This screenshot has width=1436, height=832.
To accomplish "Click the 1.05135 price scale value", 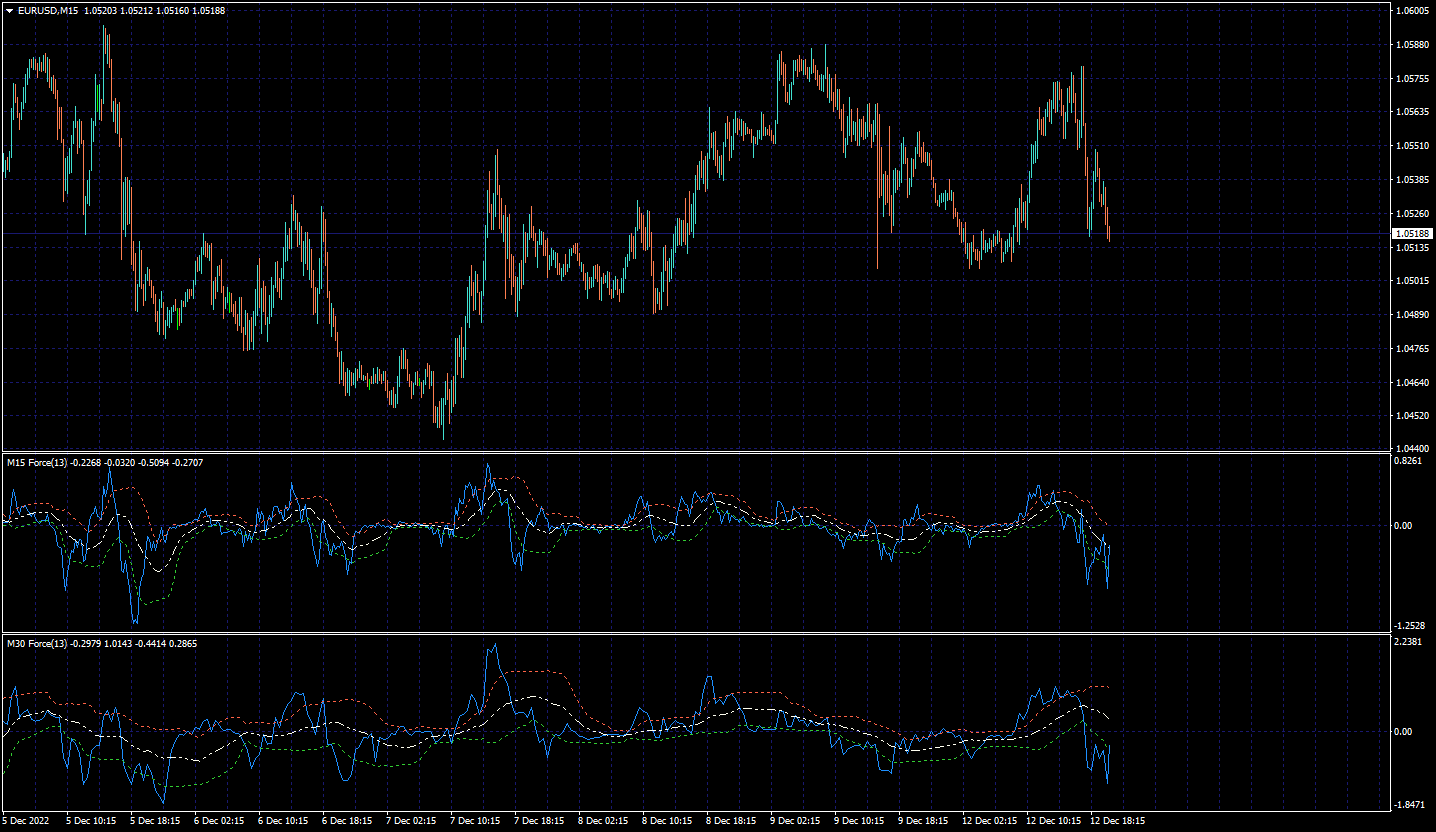I will click(1413, 248).
